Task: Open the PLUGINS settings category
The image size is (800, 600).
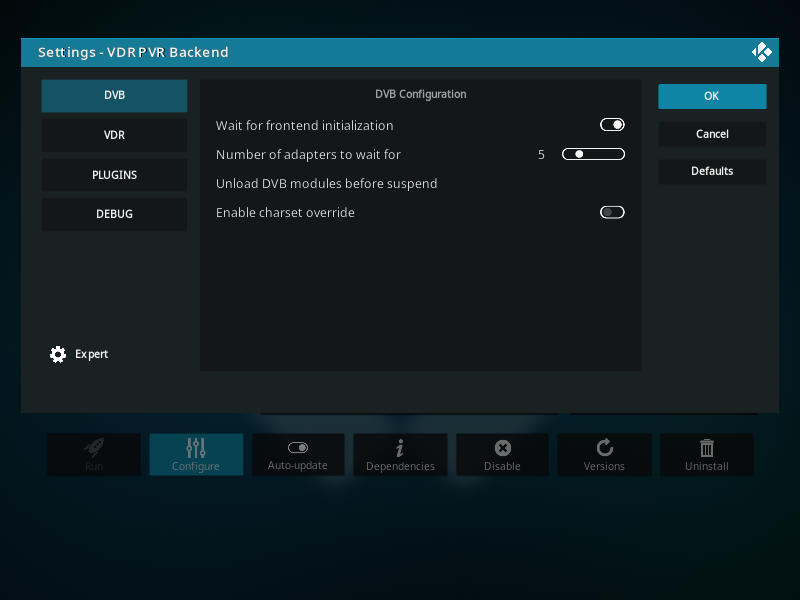Action: tap(114, 175)
